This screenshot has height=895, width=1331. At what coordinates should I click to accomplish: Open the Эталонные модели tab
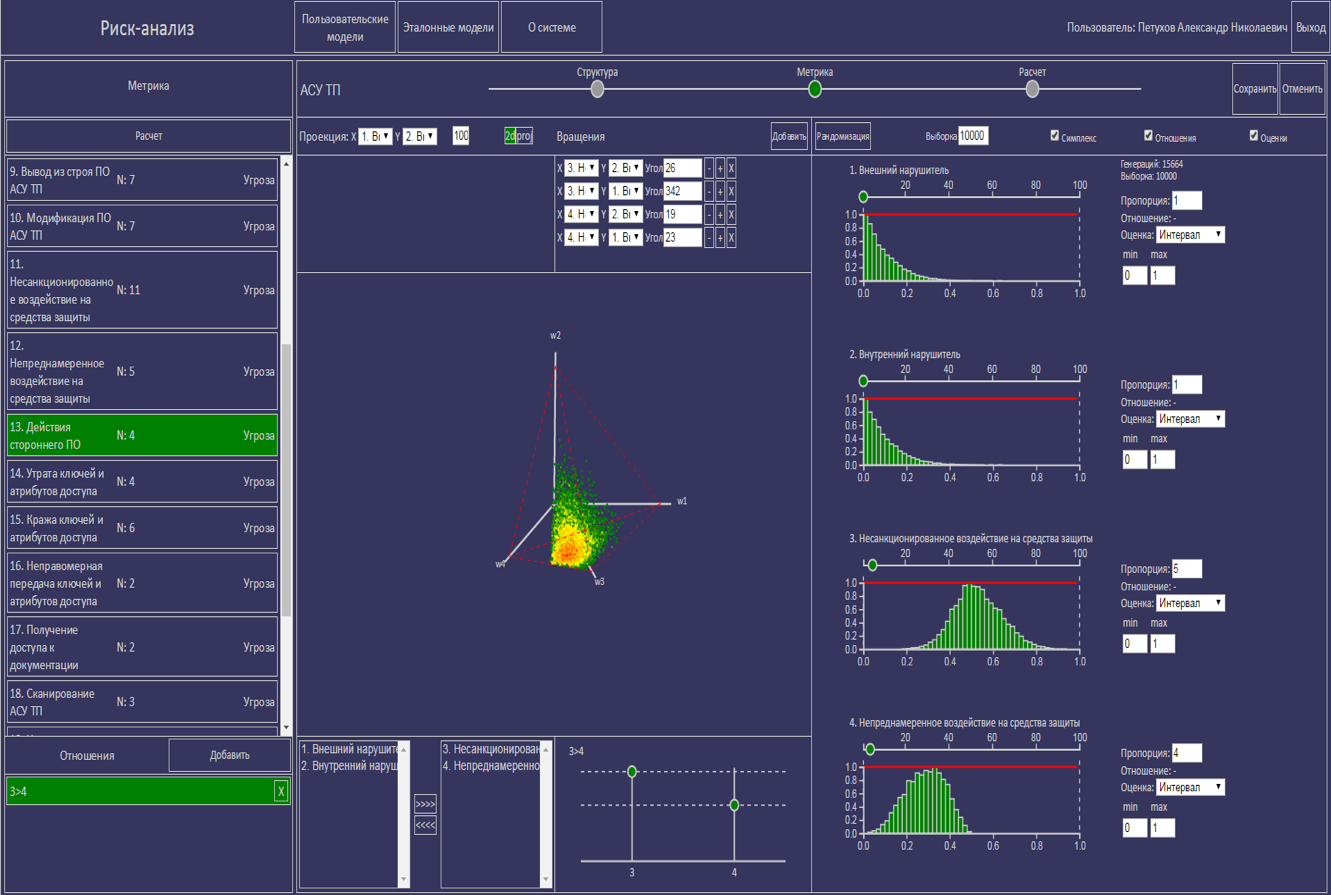448,28
